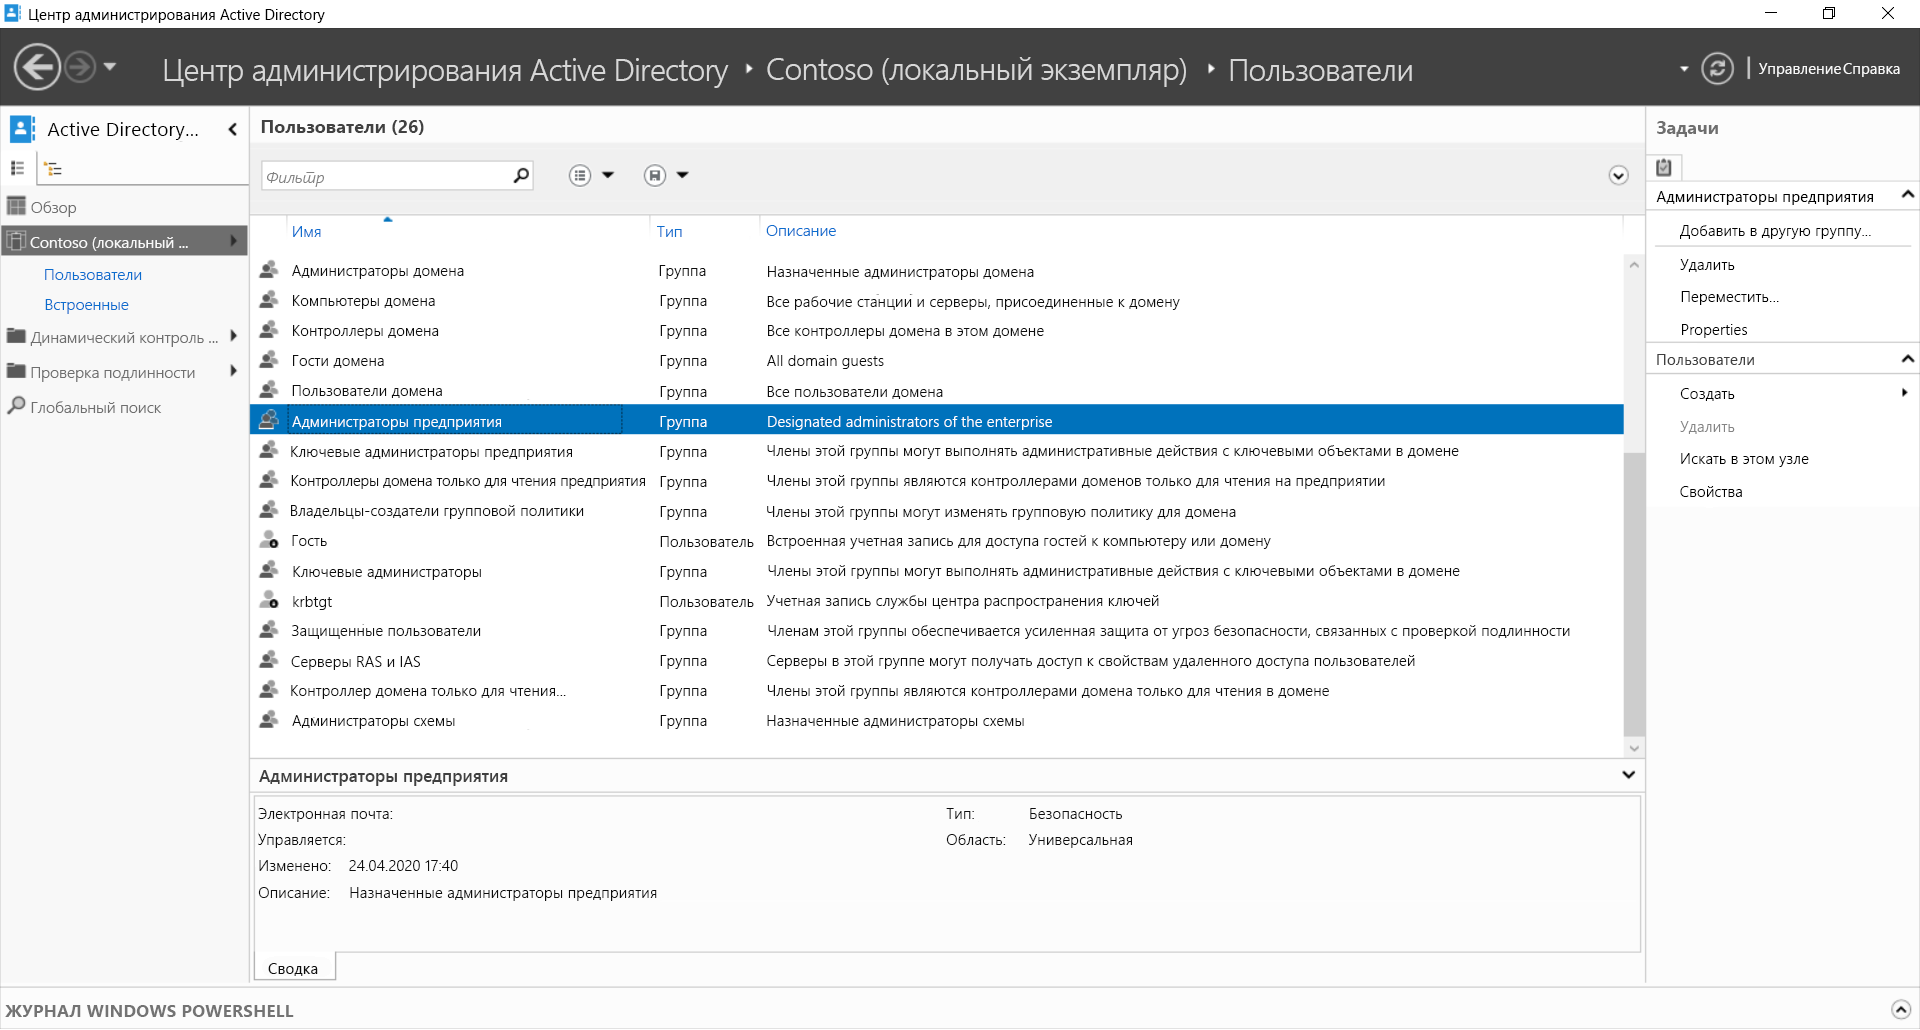The height and width of the screenshot is (1030, 1920).
Task: Expand filter criteria chevron
Action: click(x=1618, y=176)
